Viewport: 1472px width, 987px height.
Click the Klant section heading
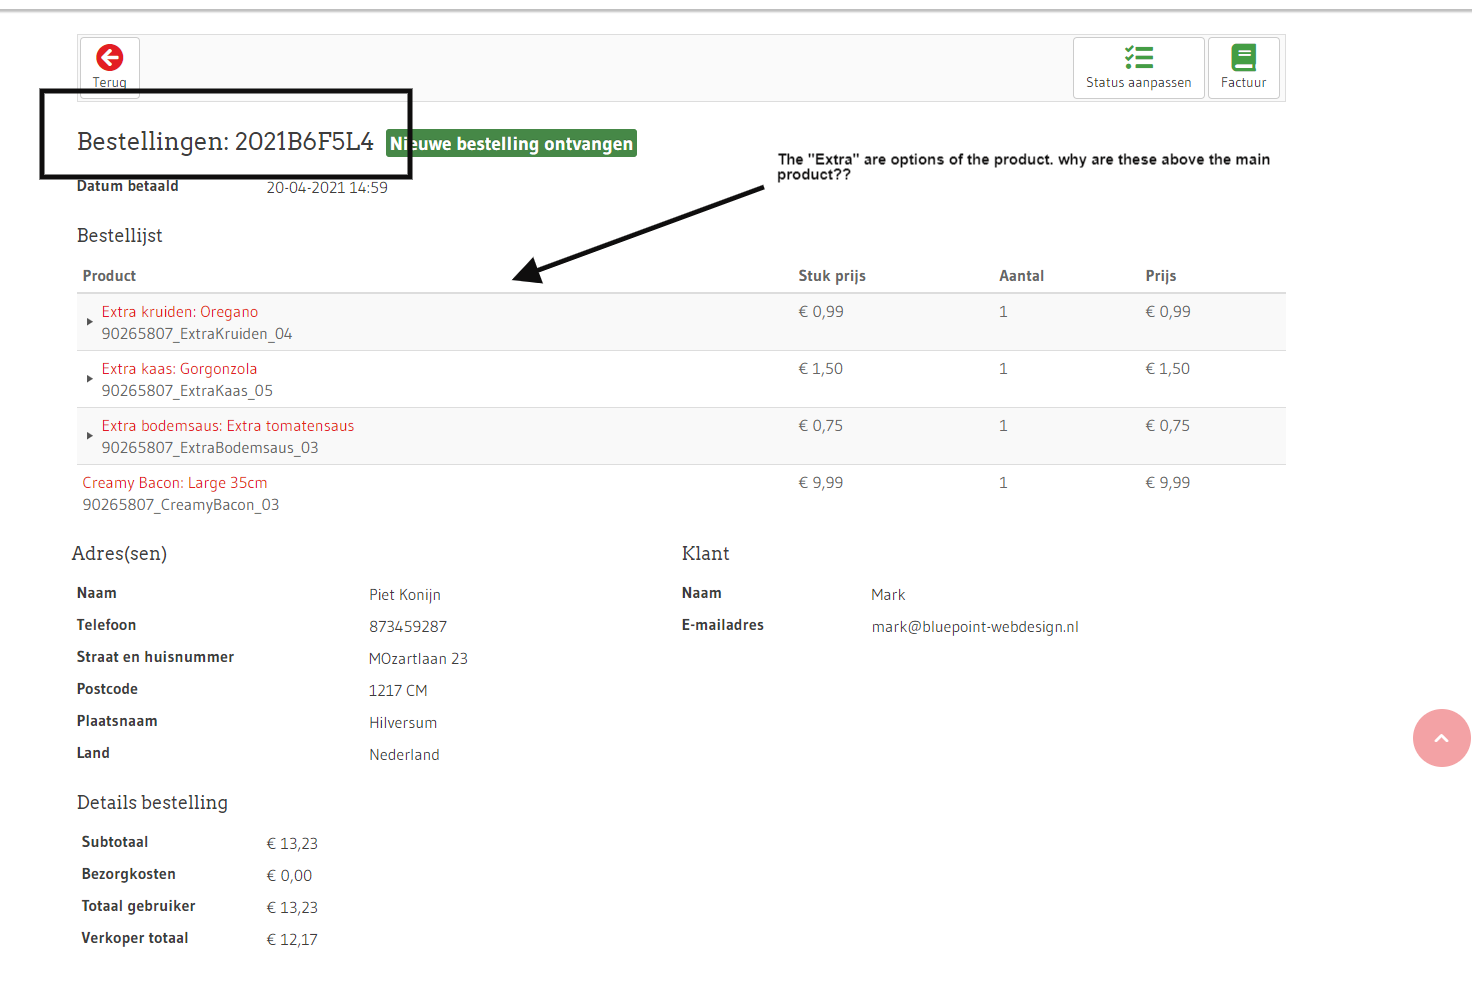(x=706, y=554)
